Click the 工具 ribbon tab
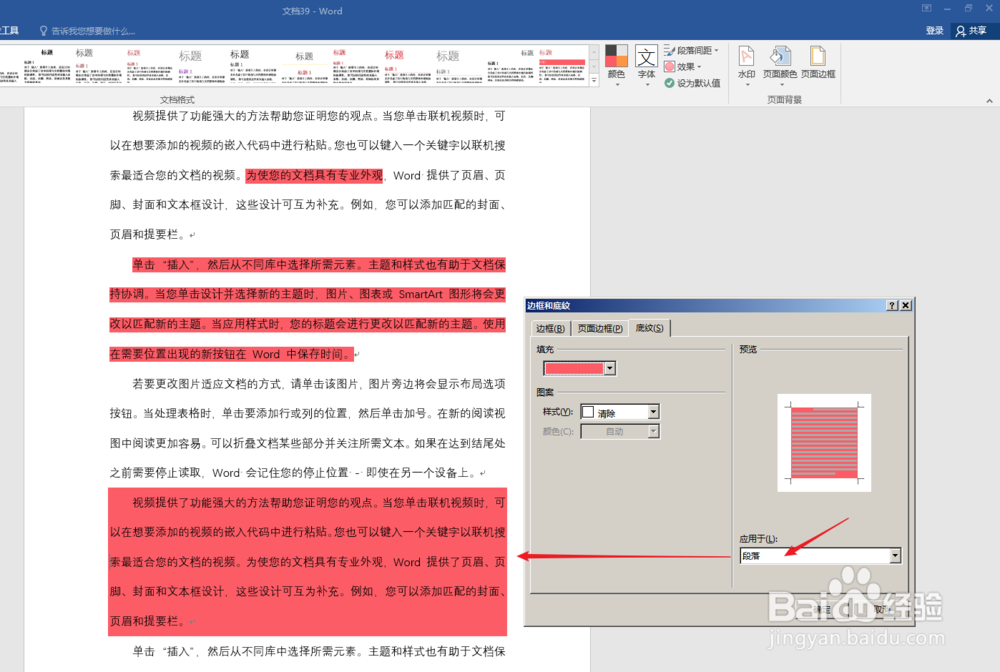 [x=9, y=31]
